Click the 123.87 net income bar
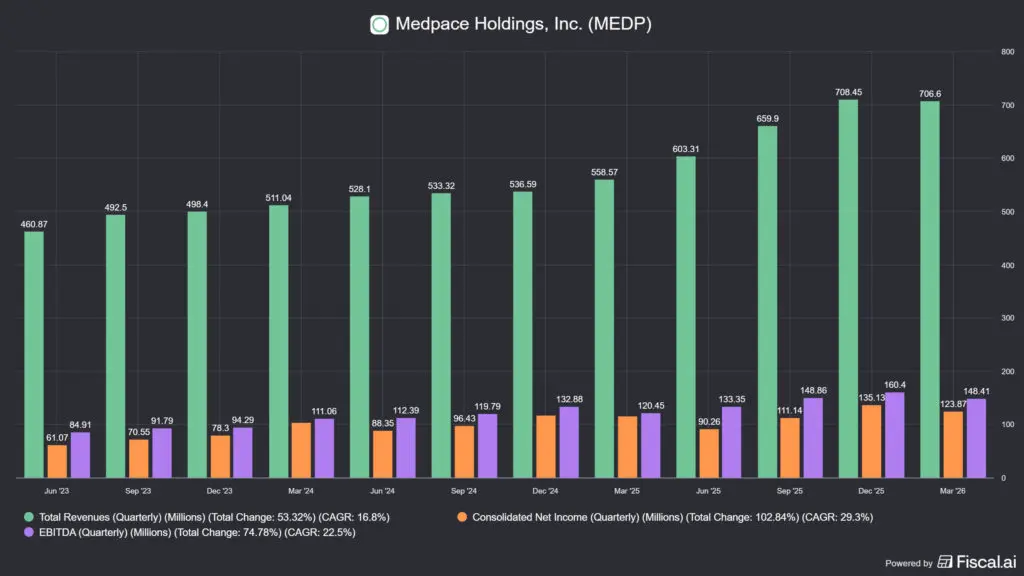This screenshot has height=576, width=1024. point(953,444)
